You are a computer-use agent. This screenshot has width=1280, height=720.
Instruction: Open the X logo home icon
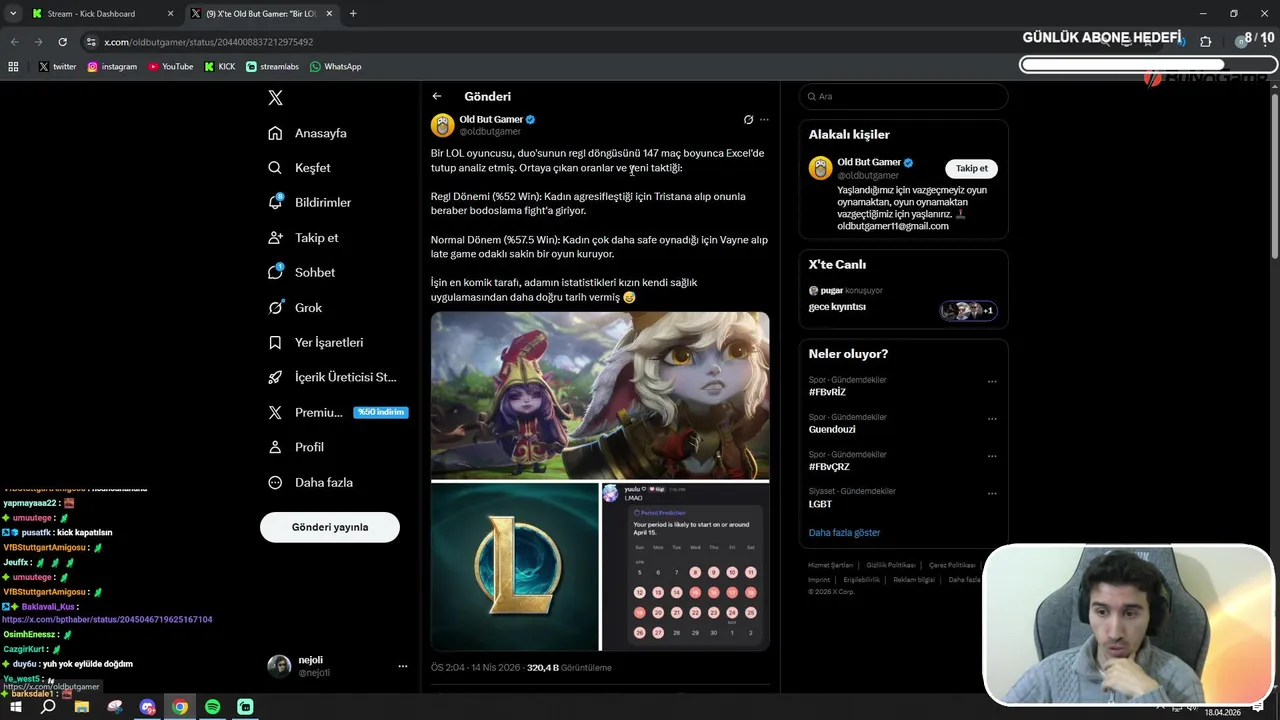pyautogui.click(x=276, y=98)
